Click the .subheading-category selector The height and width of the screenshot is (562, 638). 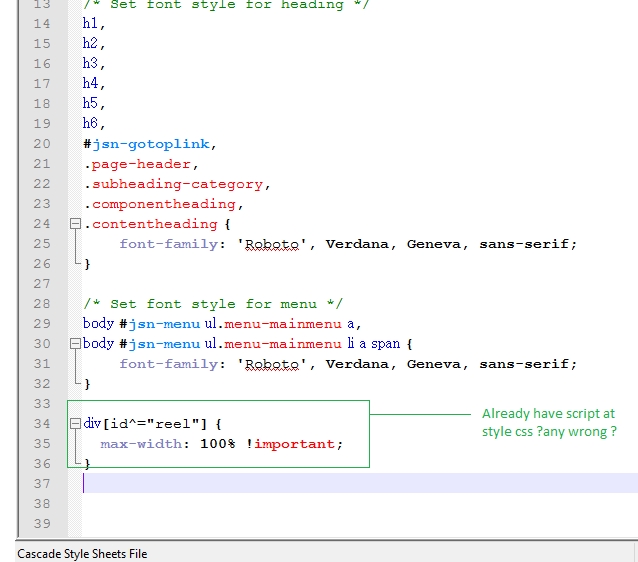(x=177, y=184)
